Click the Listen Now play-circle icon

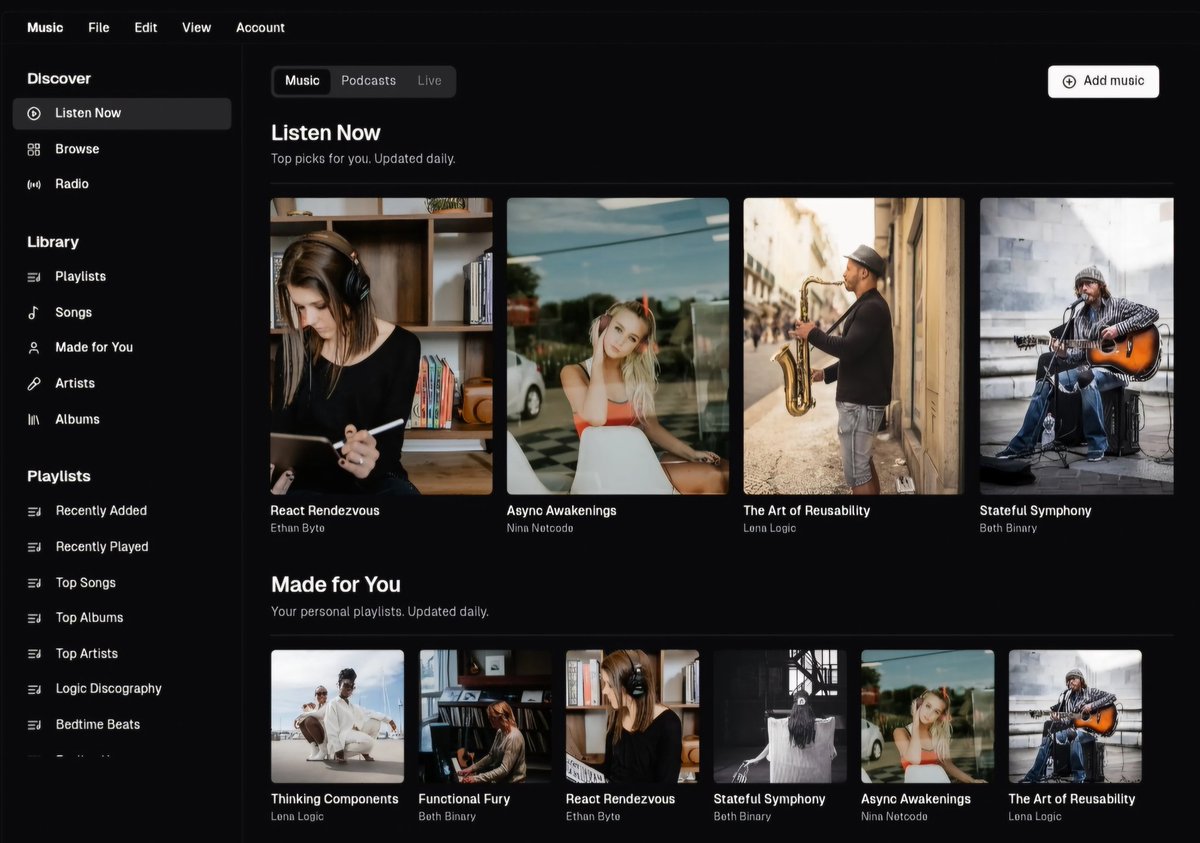(x=34, y=114)
